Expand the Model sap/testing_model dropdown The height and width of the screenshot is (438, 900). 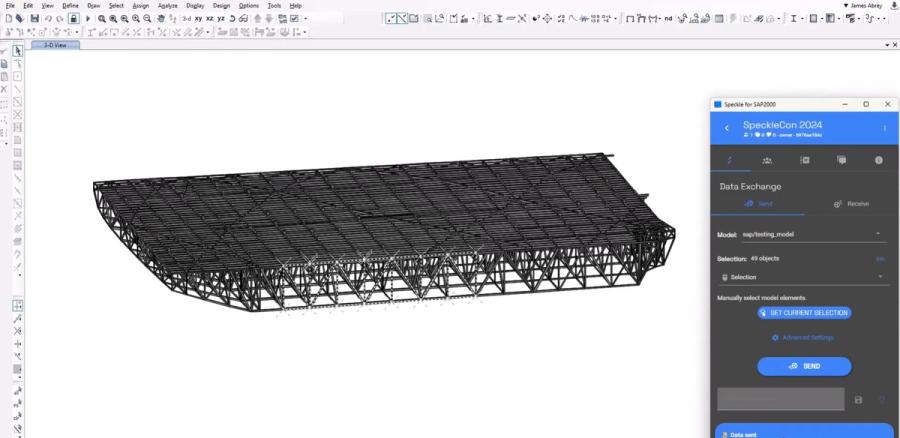click(812, 234)
